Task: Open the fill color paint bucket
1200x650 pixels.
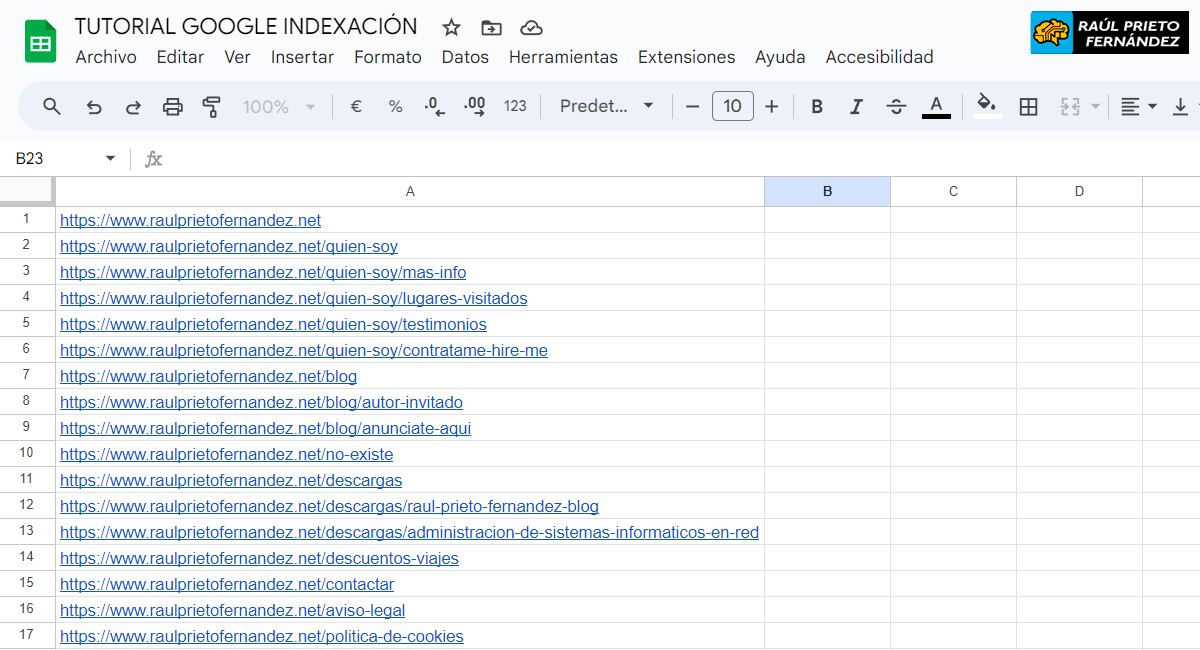Action: tap(987, 106)
